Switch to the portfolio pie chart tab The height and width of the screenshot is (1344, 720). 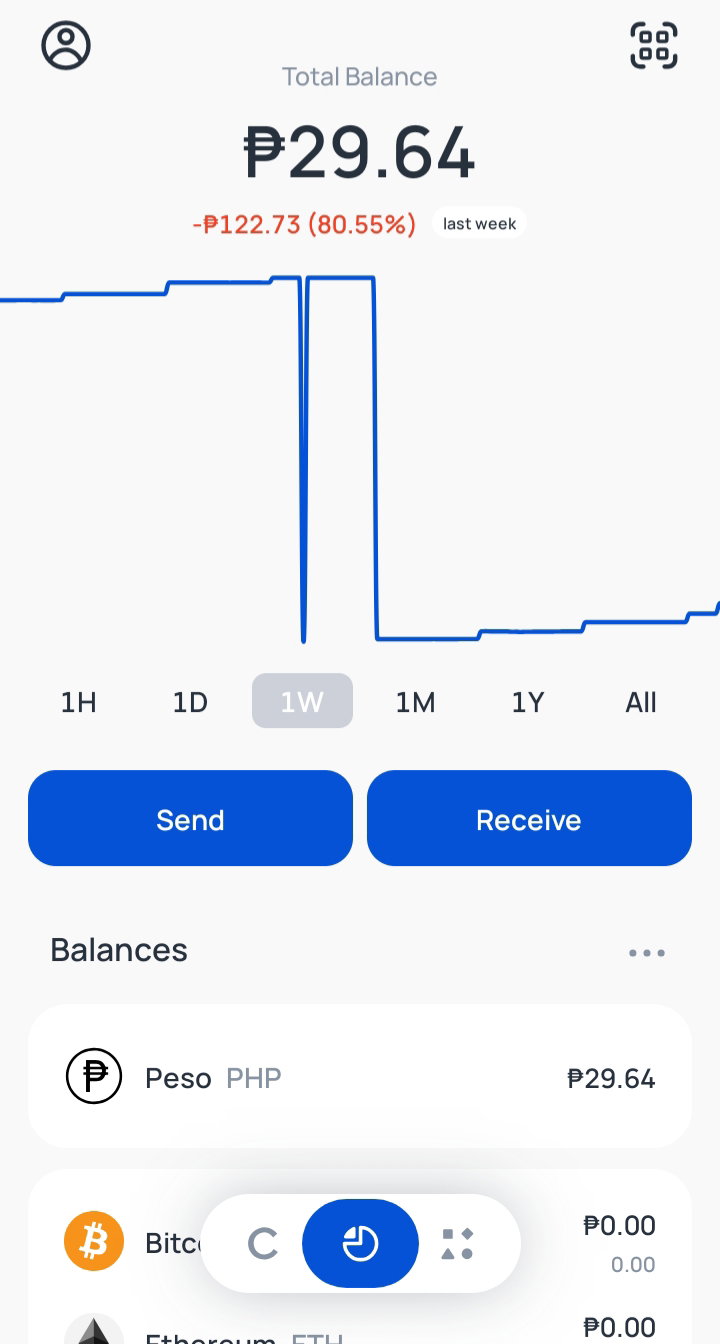360,1244
